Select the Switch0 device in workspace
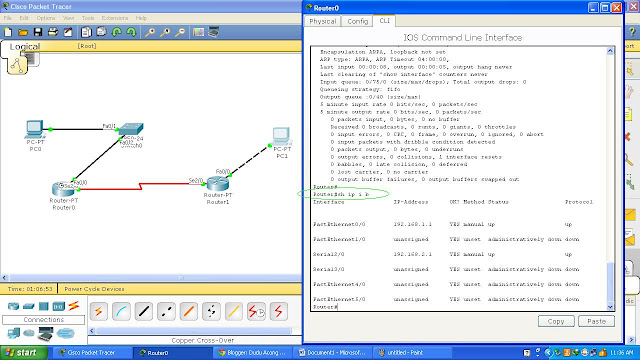The height and width of the screenshot is (360, 640). pos(131,130)
